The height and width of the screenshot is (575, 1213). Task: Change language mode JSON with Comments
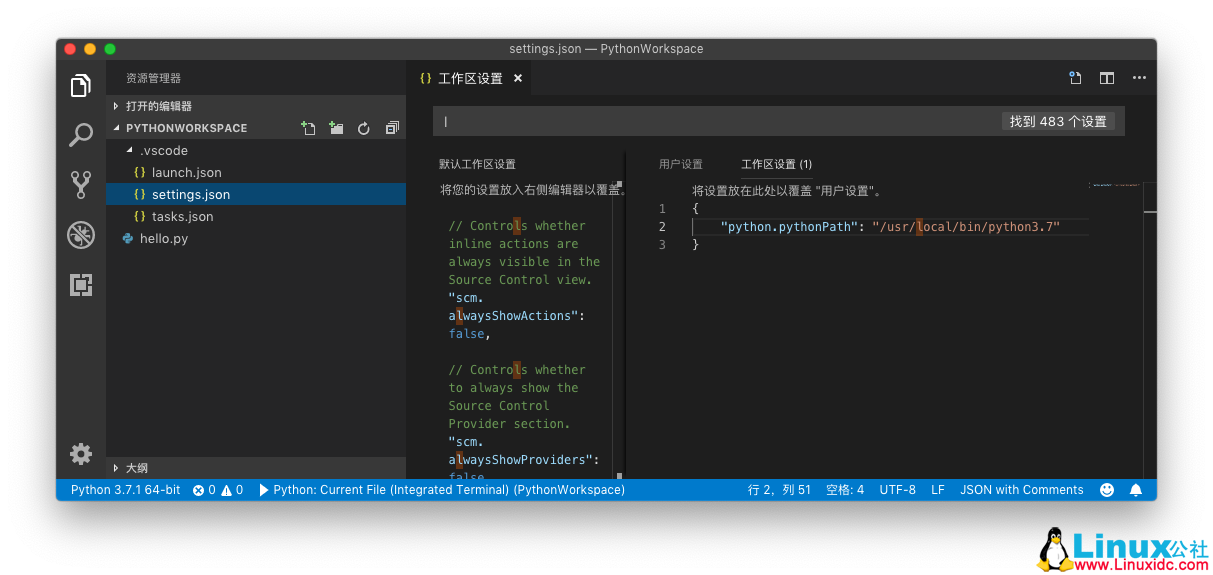tap(1021, 490)
